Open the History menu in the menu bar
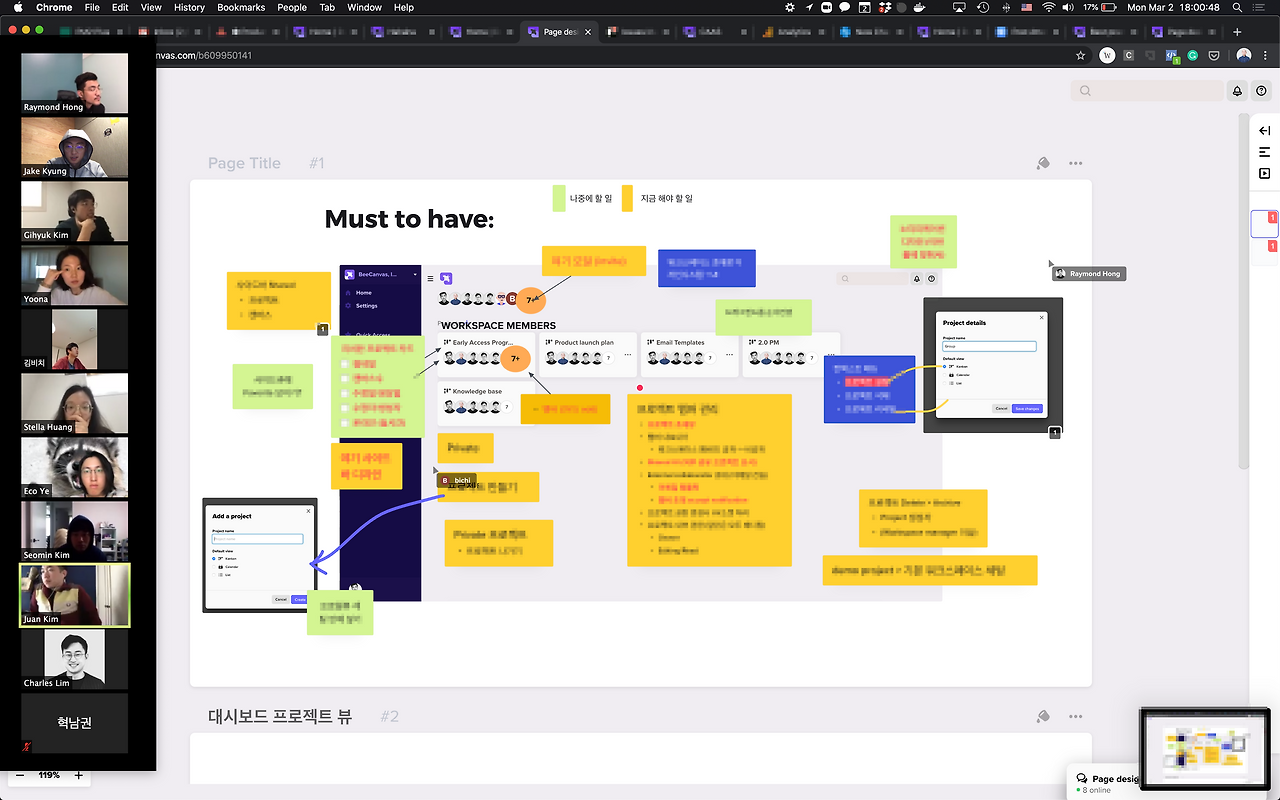Viewport: 1280px width, 800px height. pos(189,7)
